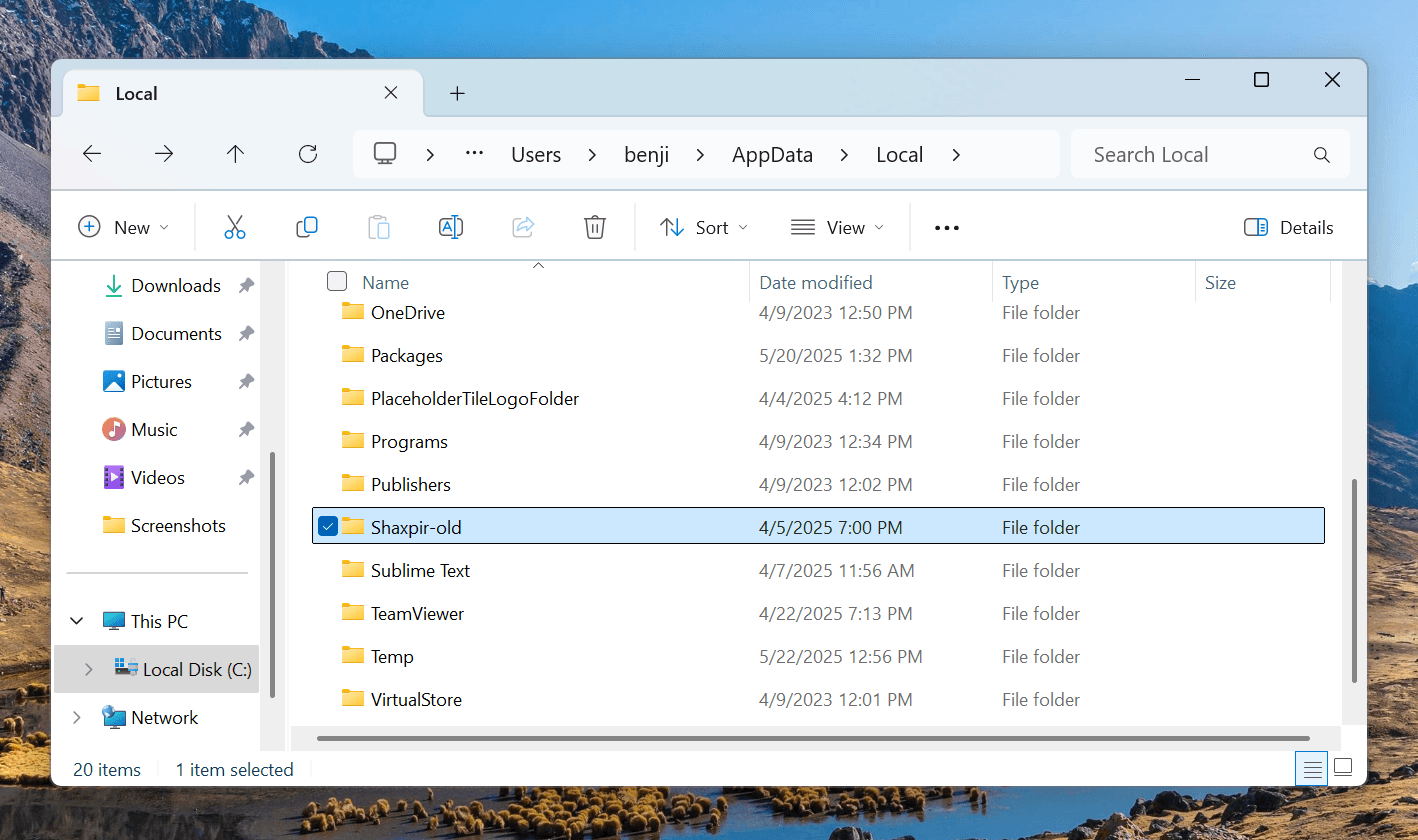Expand the Network tree node
The width and height of the screenshot is (1418, 840).
pos(77,717)
